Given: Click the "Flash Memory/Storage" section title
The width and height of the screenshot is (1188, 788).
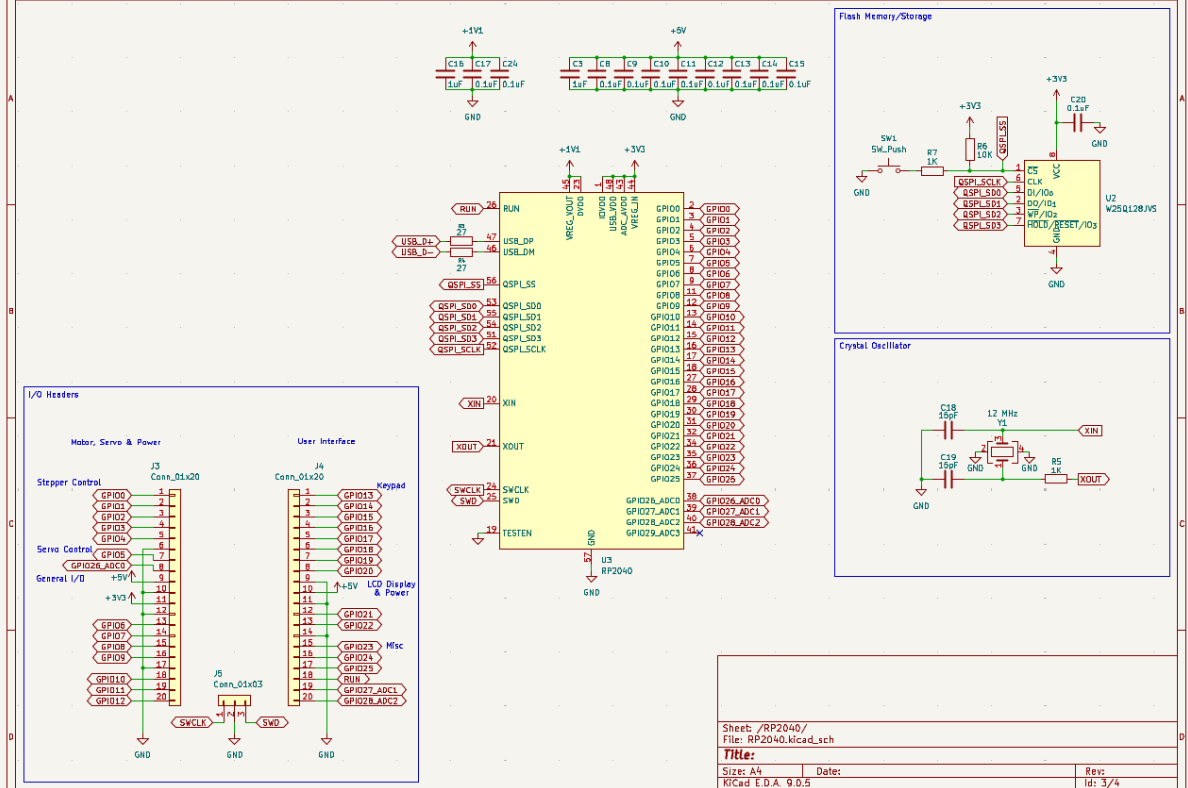Looking at the screenshot, I should coord(884,17).
